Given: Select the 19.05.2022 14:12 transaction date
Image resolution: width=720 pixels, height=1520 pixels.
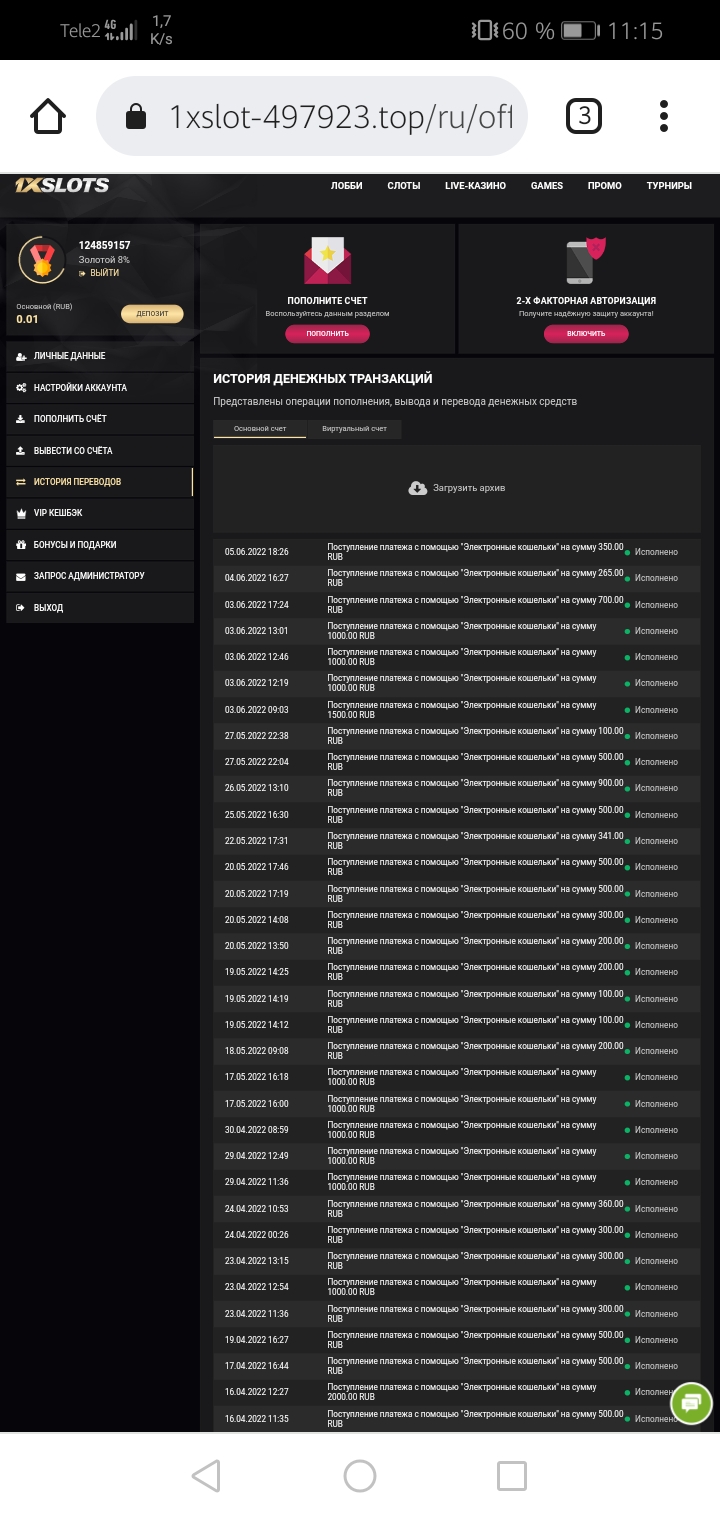Looking at the screenshot, I should (x=257, y=1025).
